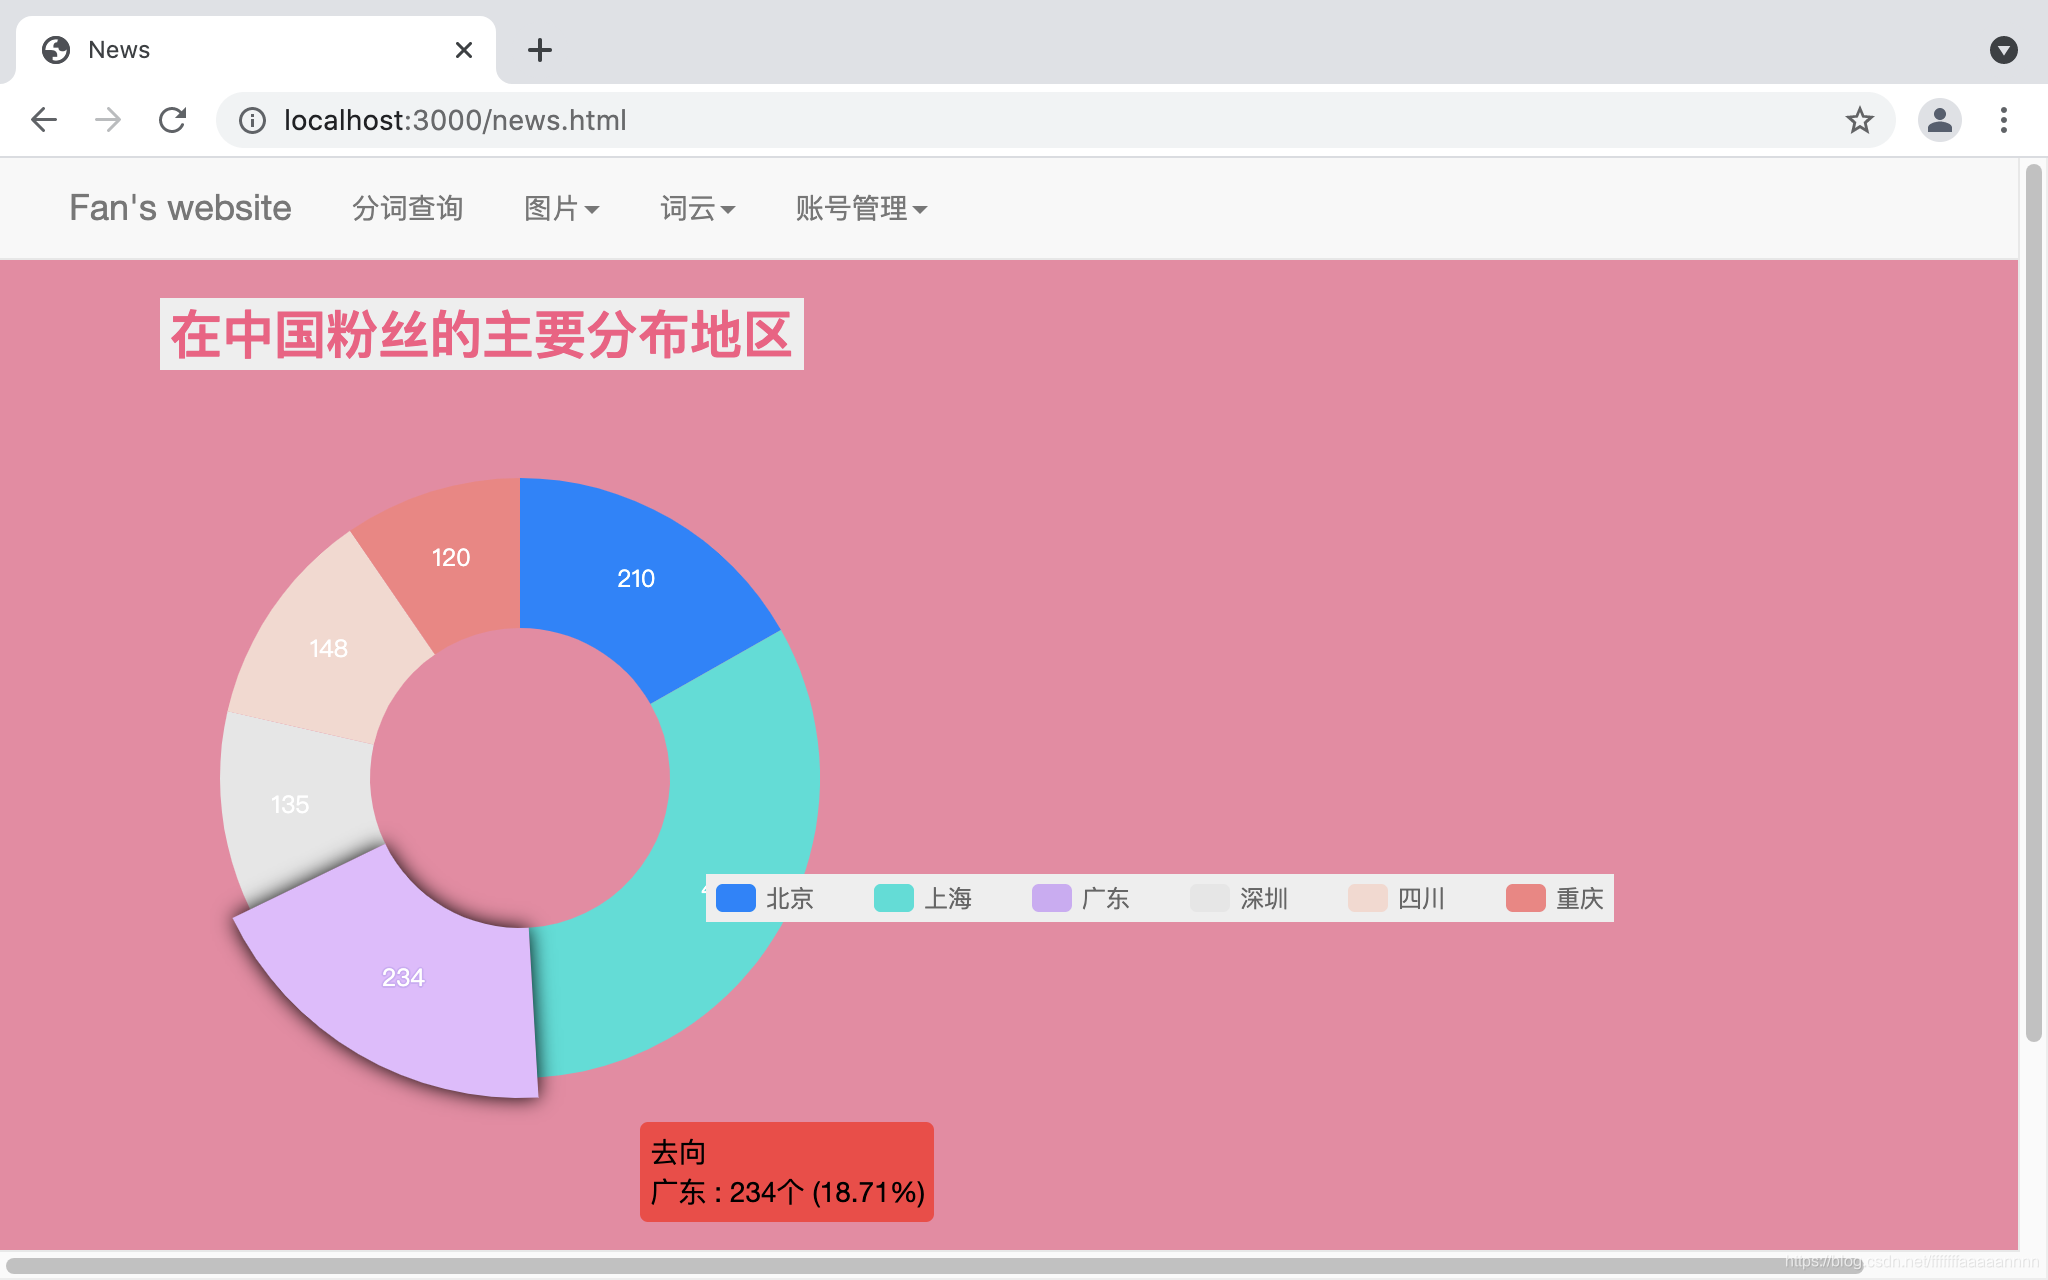Open the Chrome three-dot menu

(x=2003, y=120)
